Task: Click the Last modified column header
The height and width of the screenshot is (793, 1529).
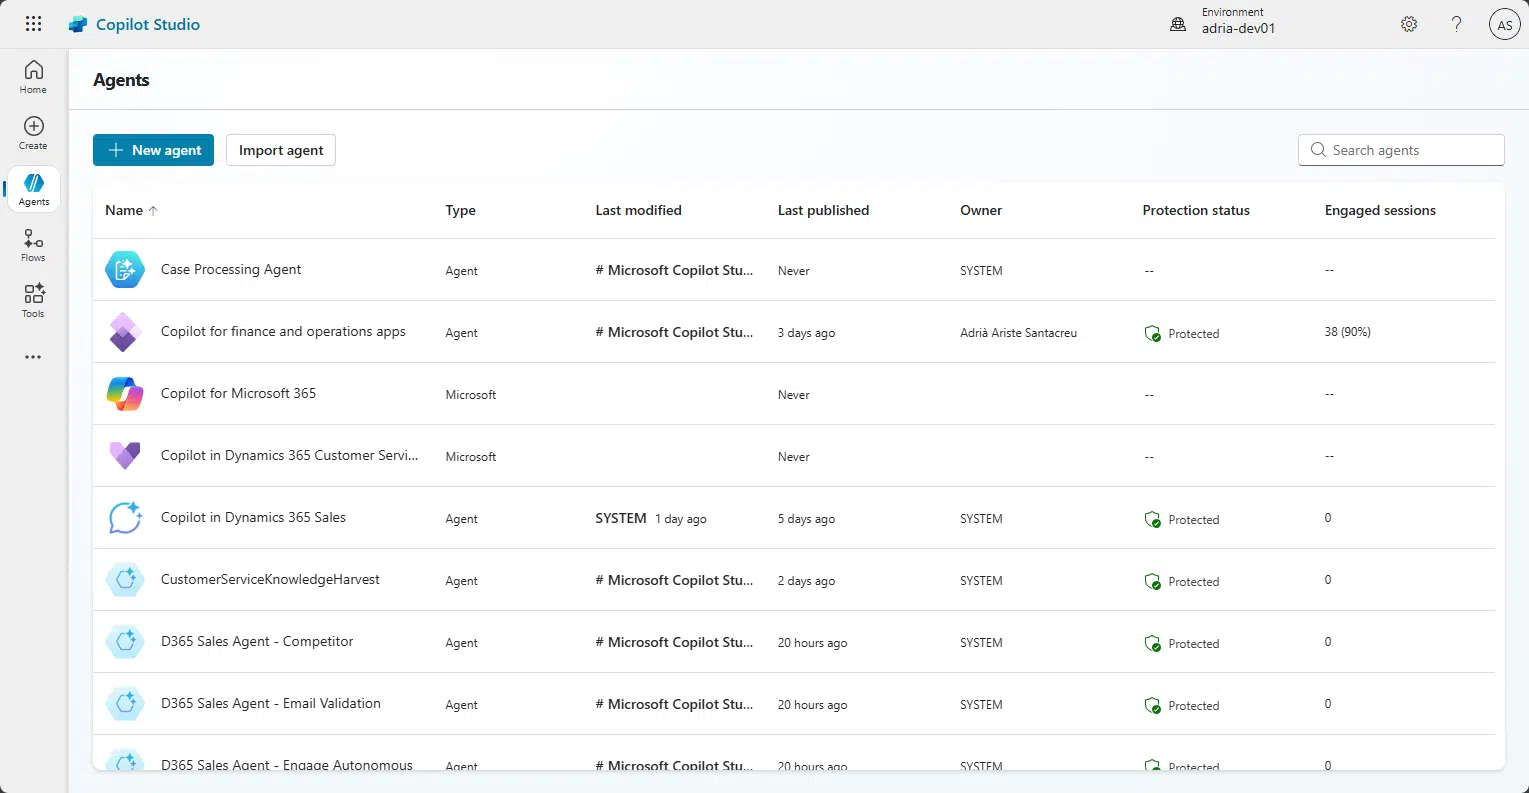Action: point(638,210)
